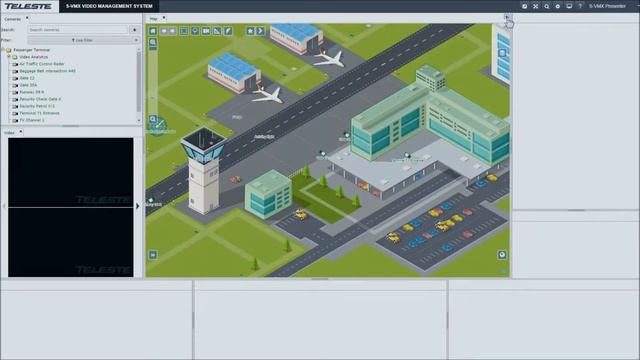Select the Runway camera entry
640x360 pixels.
pyautogui.click(x=32, y=92)
